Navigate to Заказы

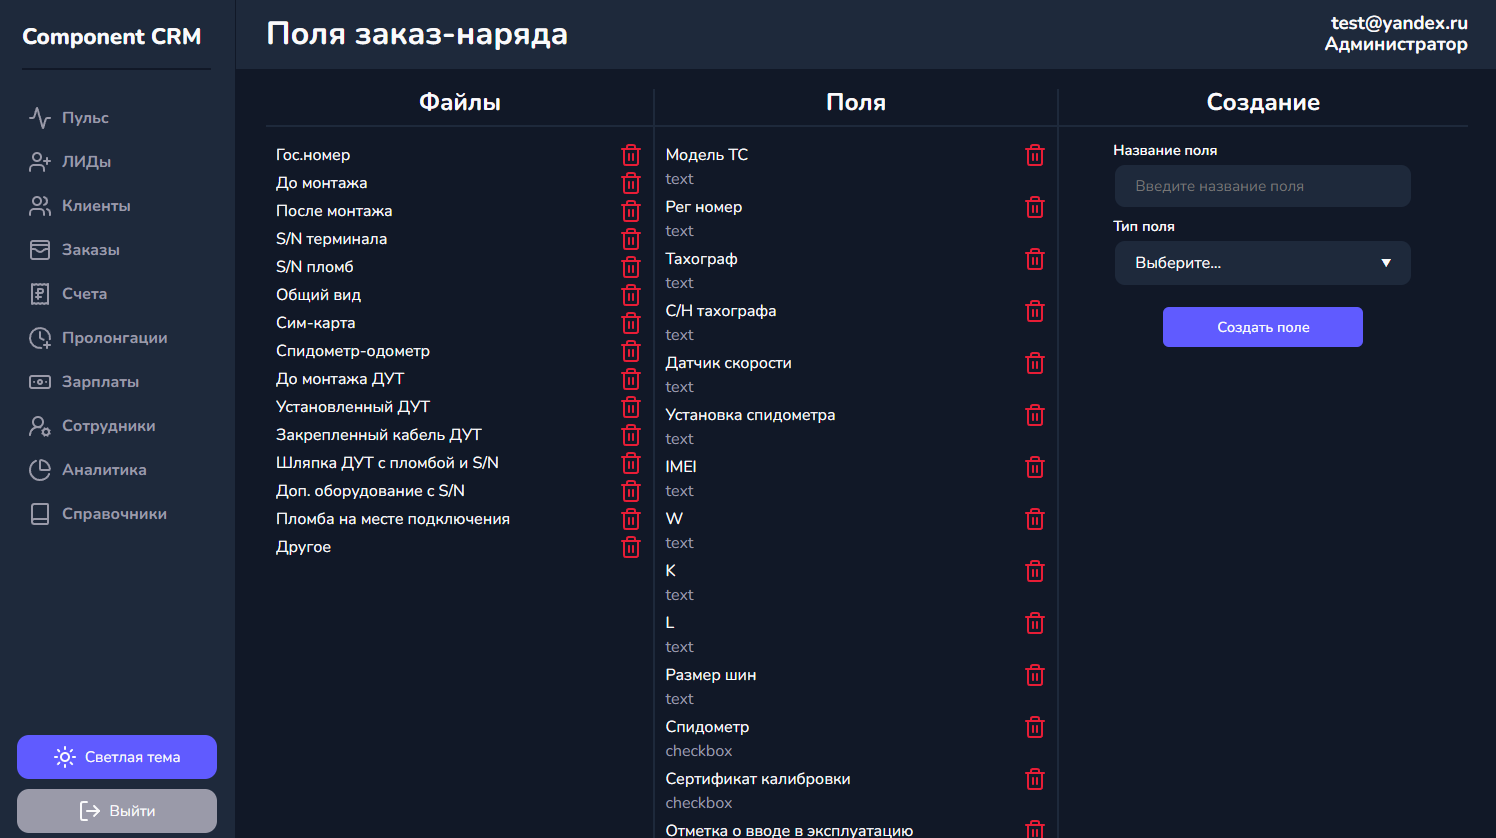coord(74,250)
